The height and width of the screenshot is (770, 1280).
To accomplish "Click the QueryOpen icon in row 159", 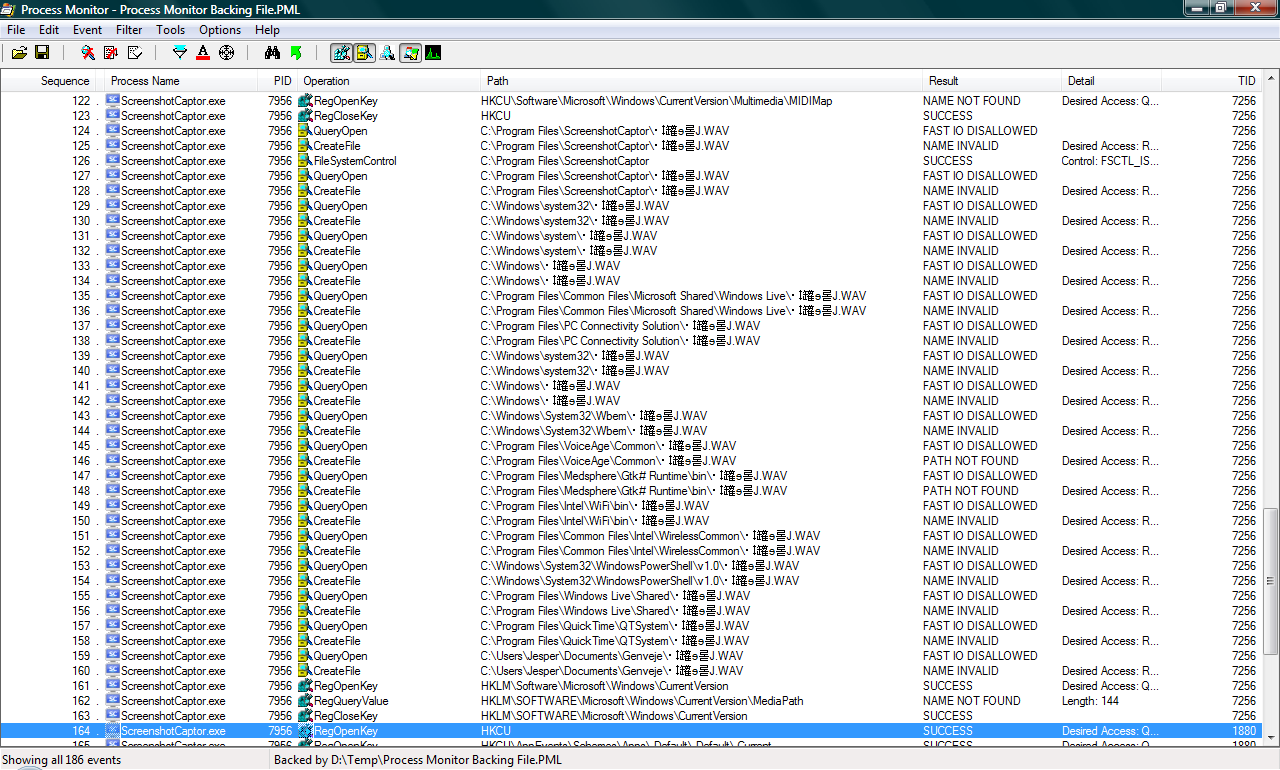I will [x=306, y=656].
